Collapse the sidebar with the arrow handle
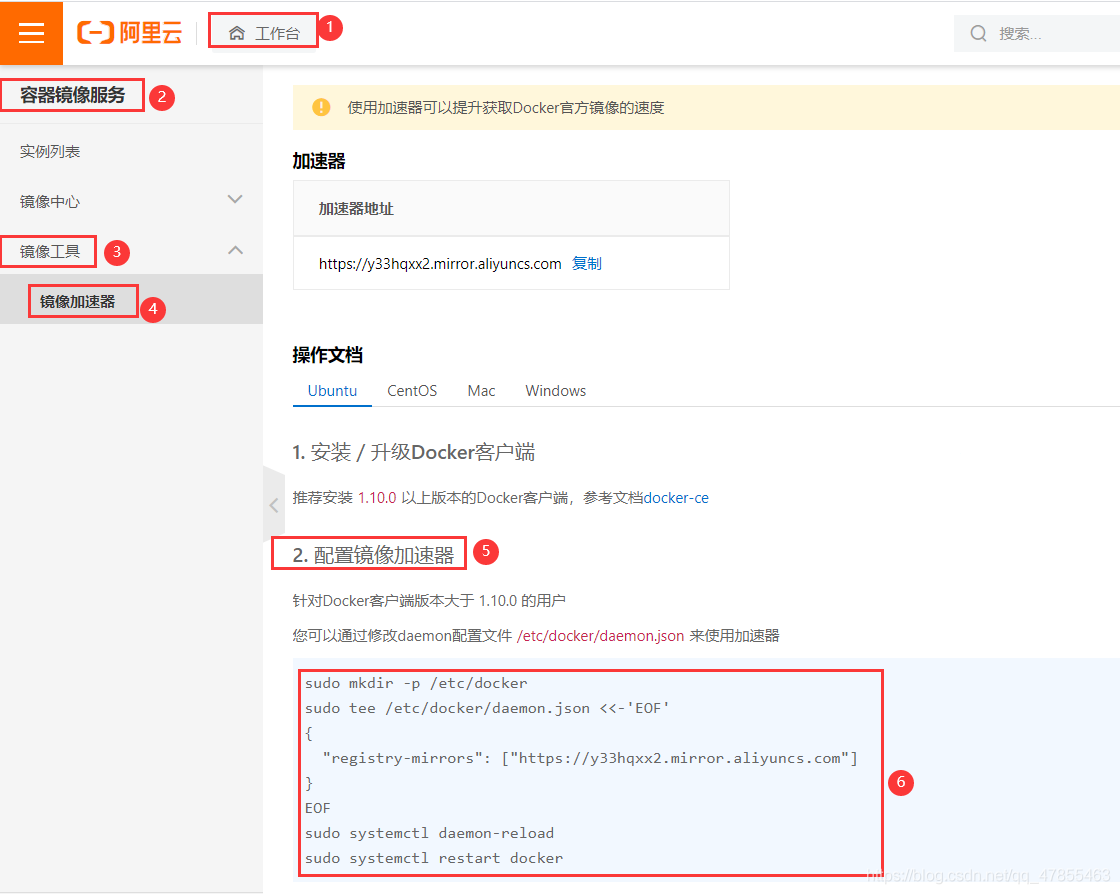Viewport: 1120px width, 894px height. pos(274,506)
